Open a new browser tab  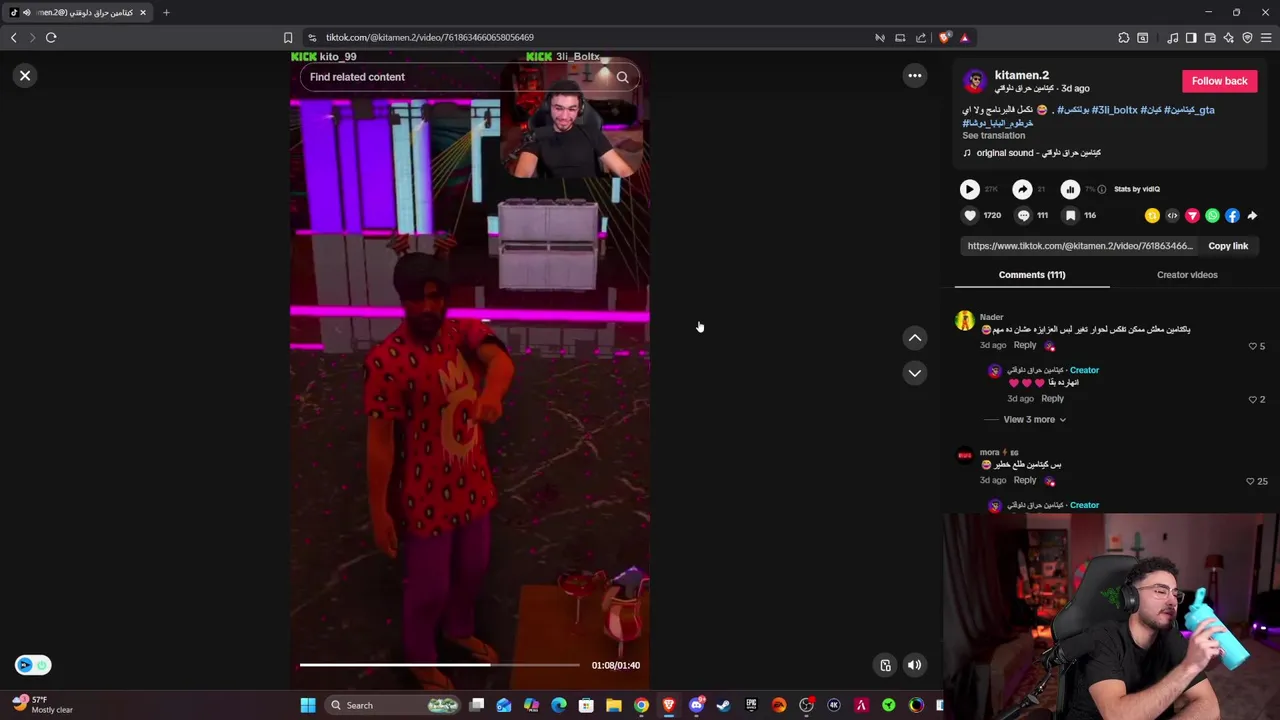pos(166,12)
